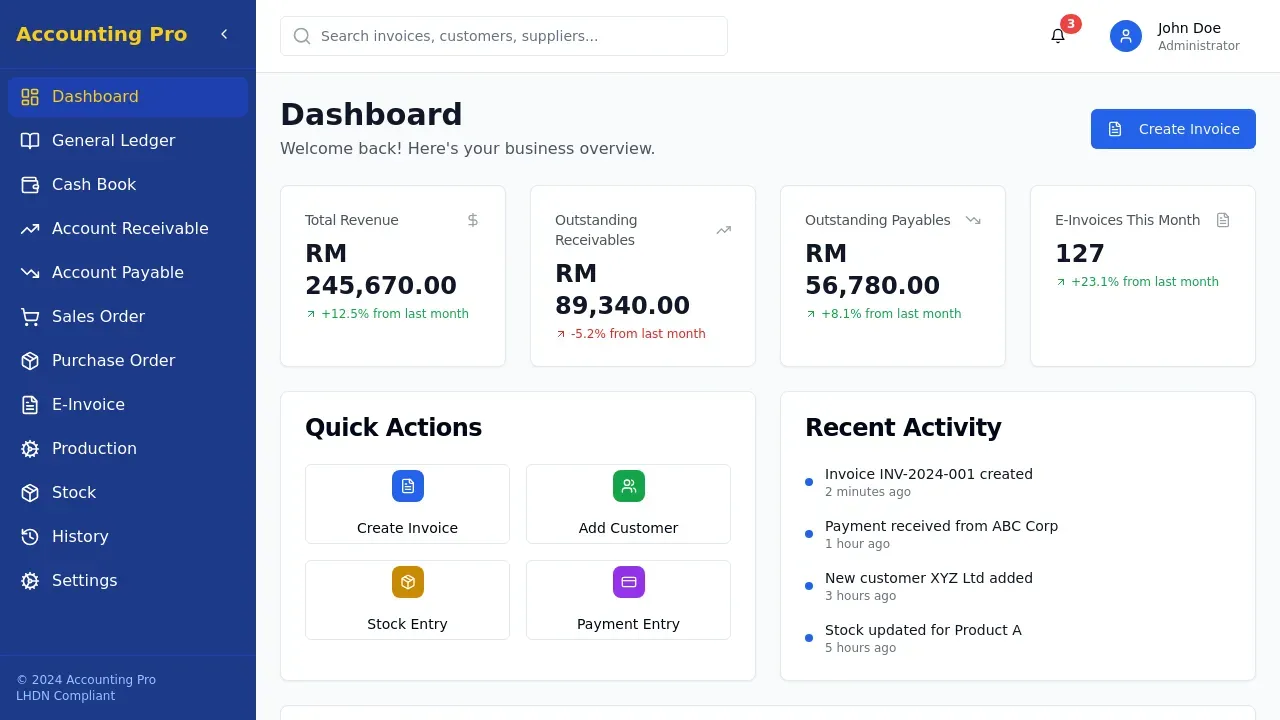
Task: Collapse the sidebar using the chevron
Action: [x=224, y=33]
